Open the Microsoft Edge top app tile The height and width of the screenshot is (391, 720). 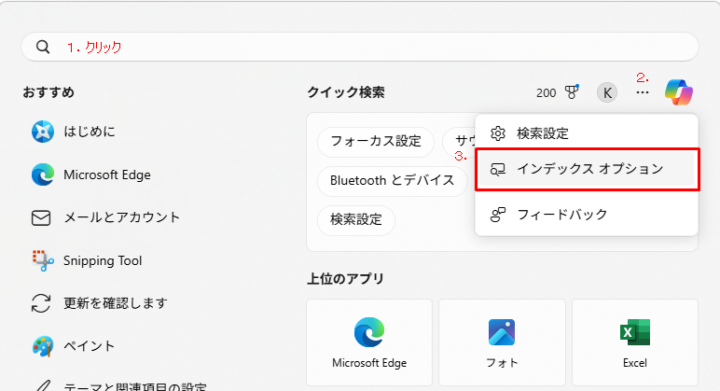coord(369,342)
